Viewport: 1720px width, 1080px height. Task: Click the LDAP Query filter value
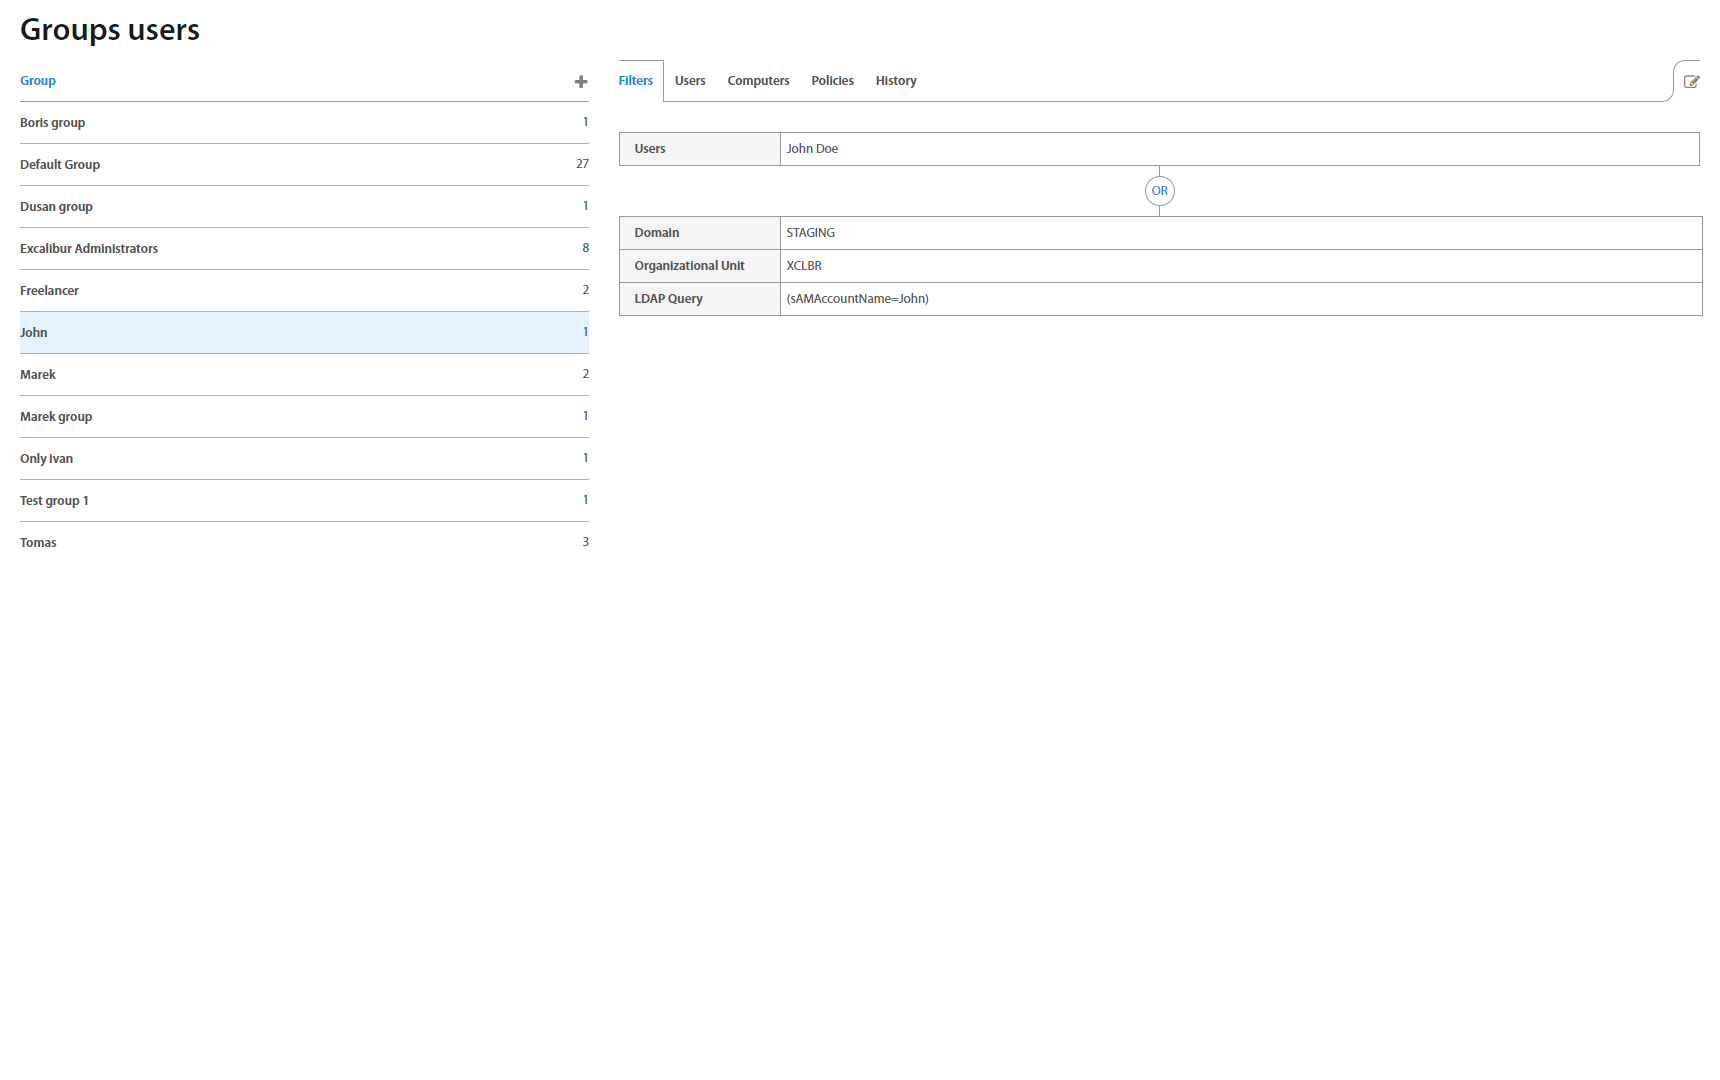(x=857, y=299)
